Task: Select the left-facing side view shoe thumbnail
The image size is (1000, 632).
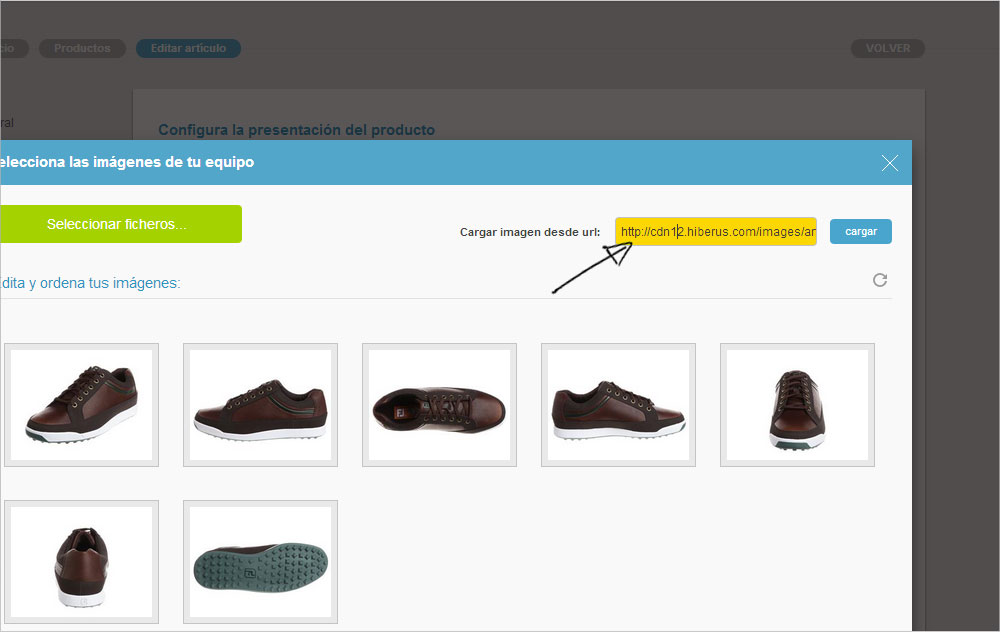Action: [x=260, y=405]
